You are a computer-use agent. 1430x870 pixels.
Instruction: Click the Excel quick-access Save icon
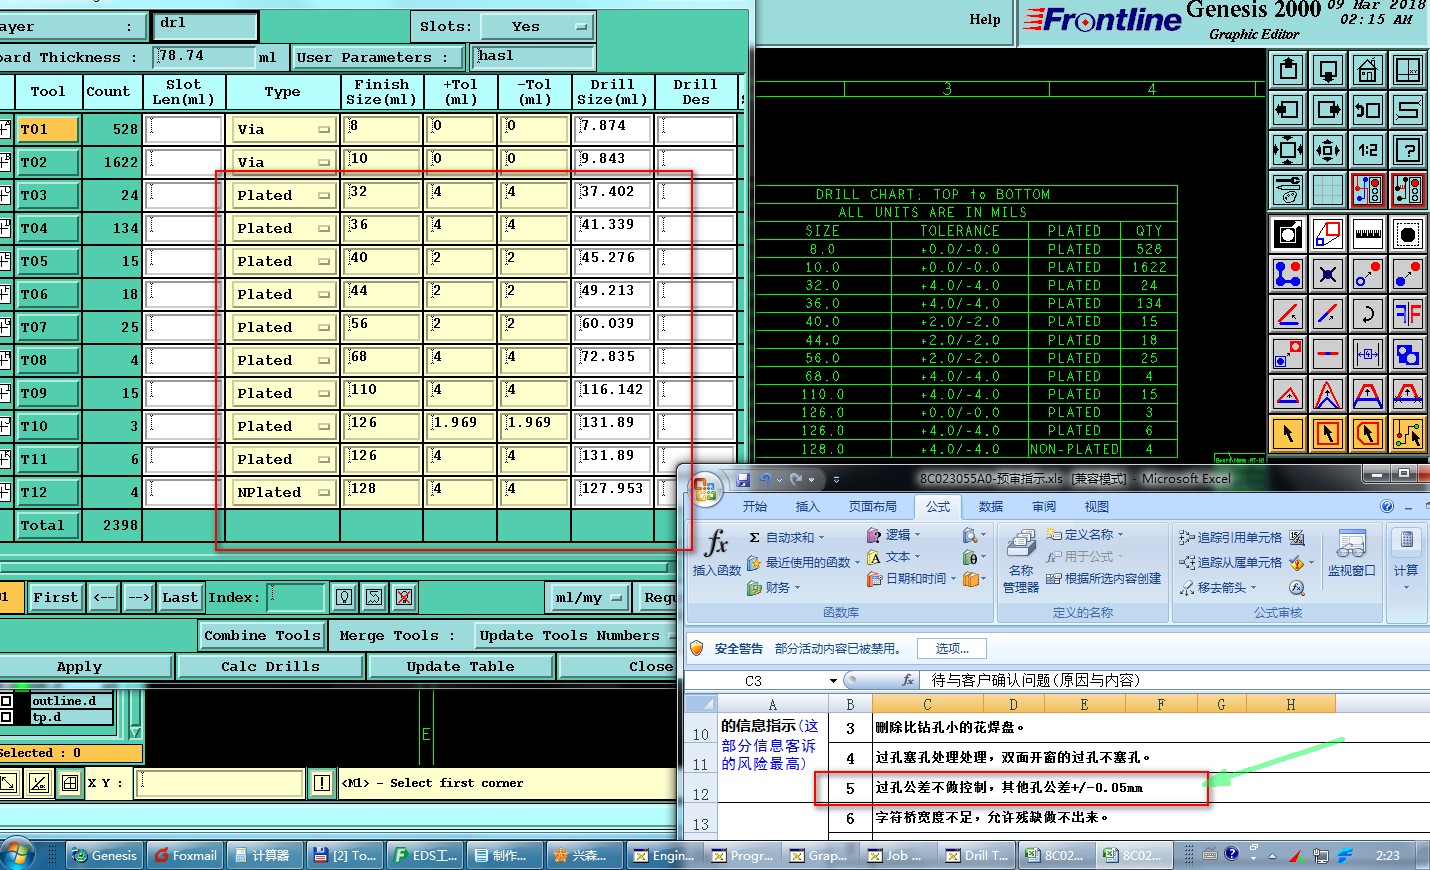[742, 479]
